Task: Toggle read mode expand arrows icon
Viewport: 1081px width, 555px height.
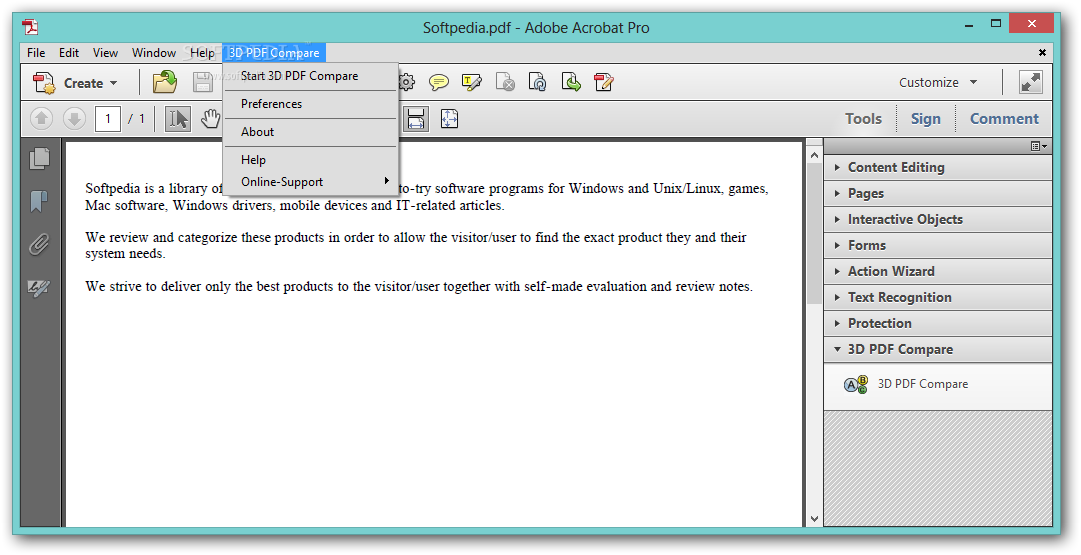Action: [x=1031, y=82]
